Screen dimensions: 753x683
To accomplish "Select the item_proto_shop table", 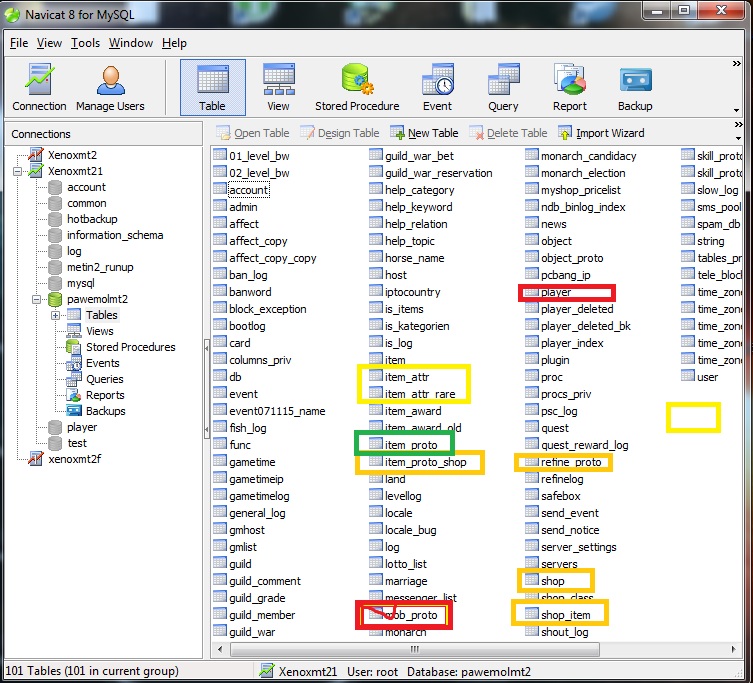I will tap(425, 462).
